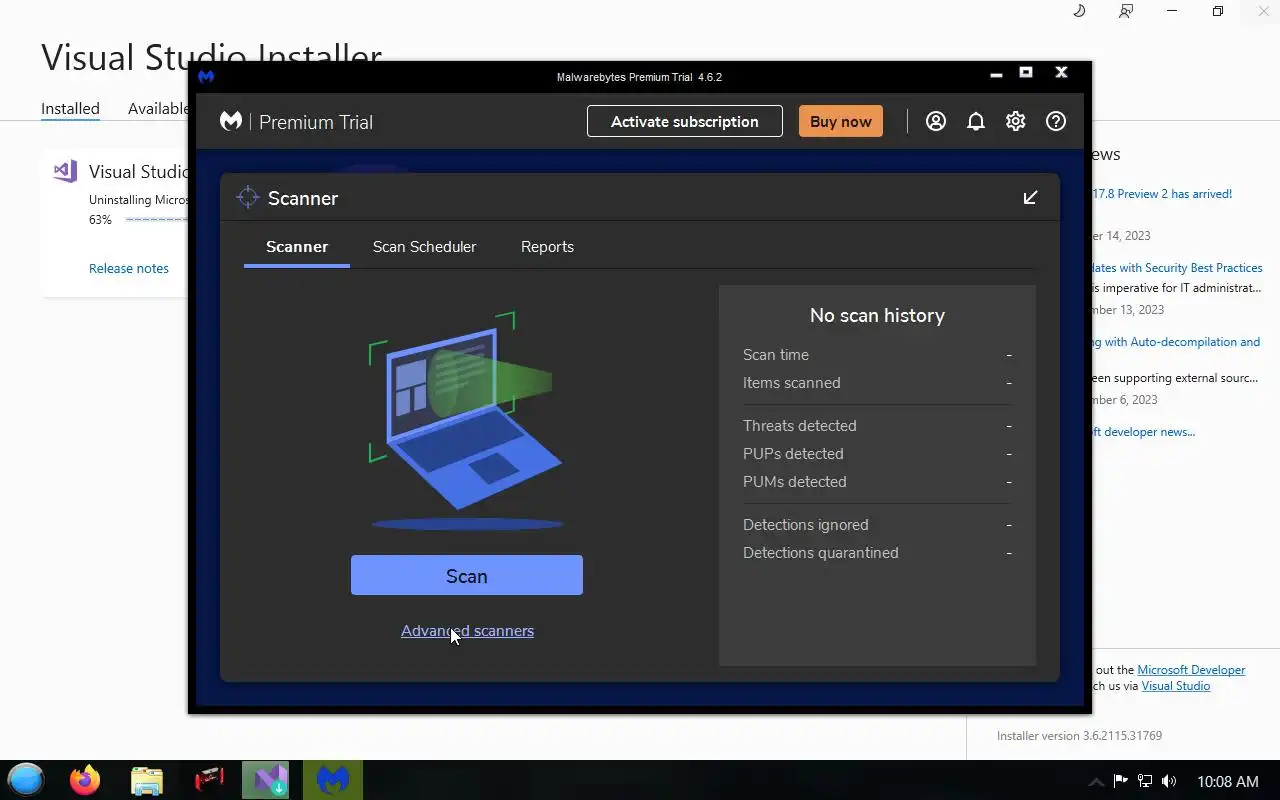1280x800 pixels.
Task: Minimize the Malwarebytes window
Action: point(996,73)
